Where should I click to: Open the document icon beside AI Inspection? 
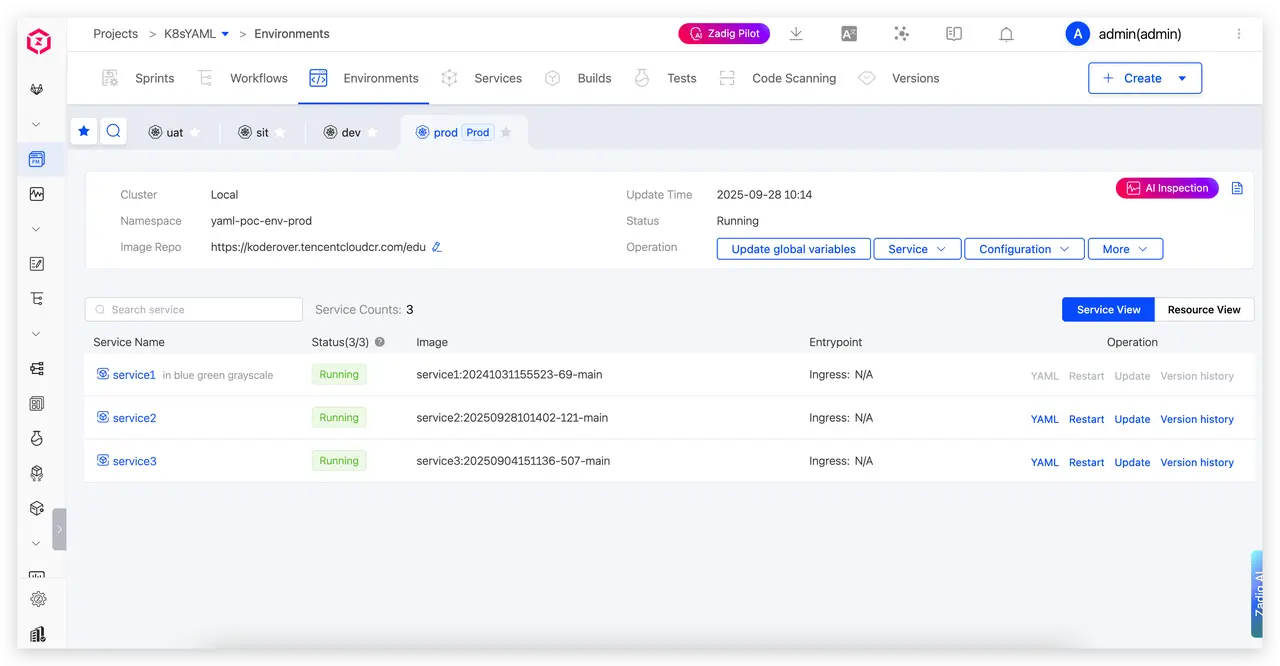click(x=1237, y=188)
